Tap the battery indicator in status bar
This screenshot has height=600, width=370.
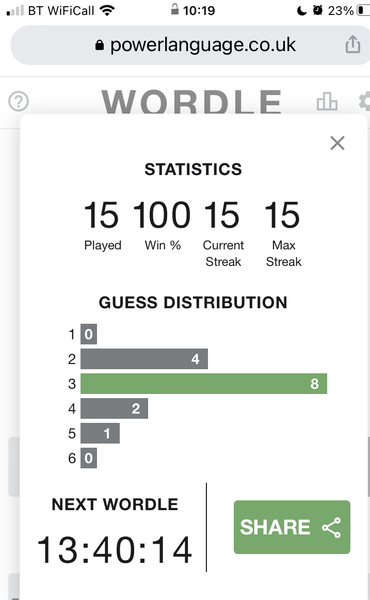coord(363,10)
